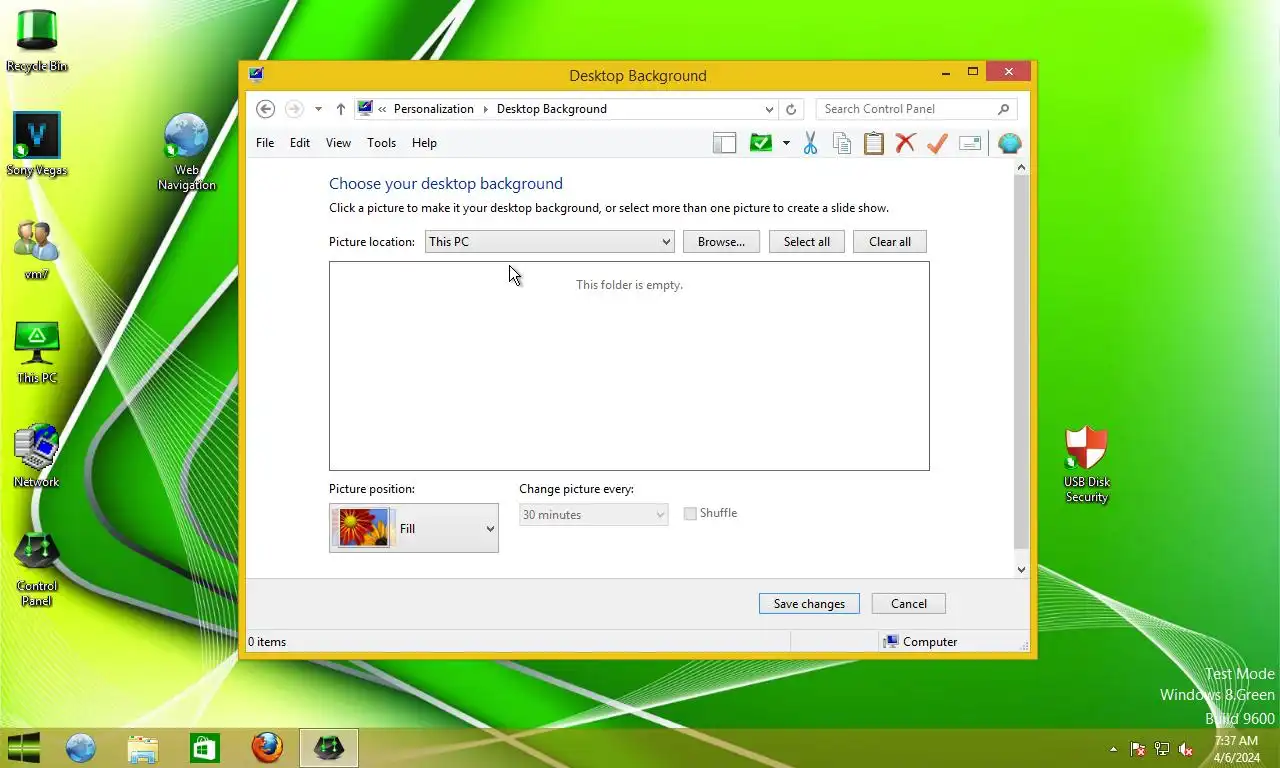Open the 30 minutes interval dropdown

pos(594,515)
